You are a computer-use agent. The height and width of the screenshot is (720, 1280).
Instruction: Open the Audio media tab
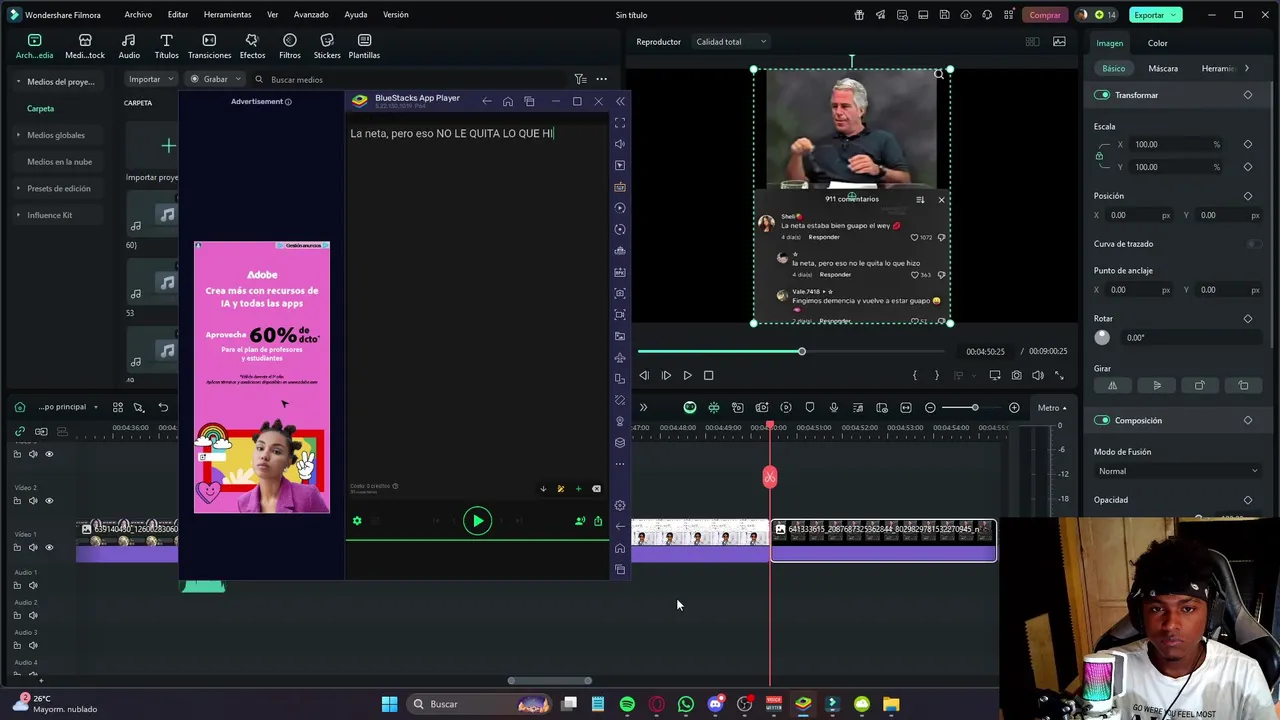(x=129, y=46)
